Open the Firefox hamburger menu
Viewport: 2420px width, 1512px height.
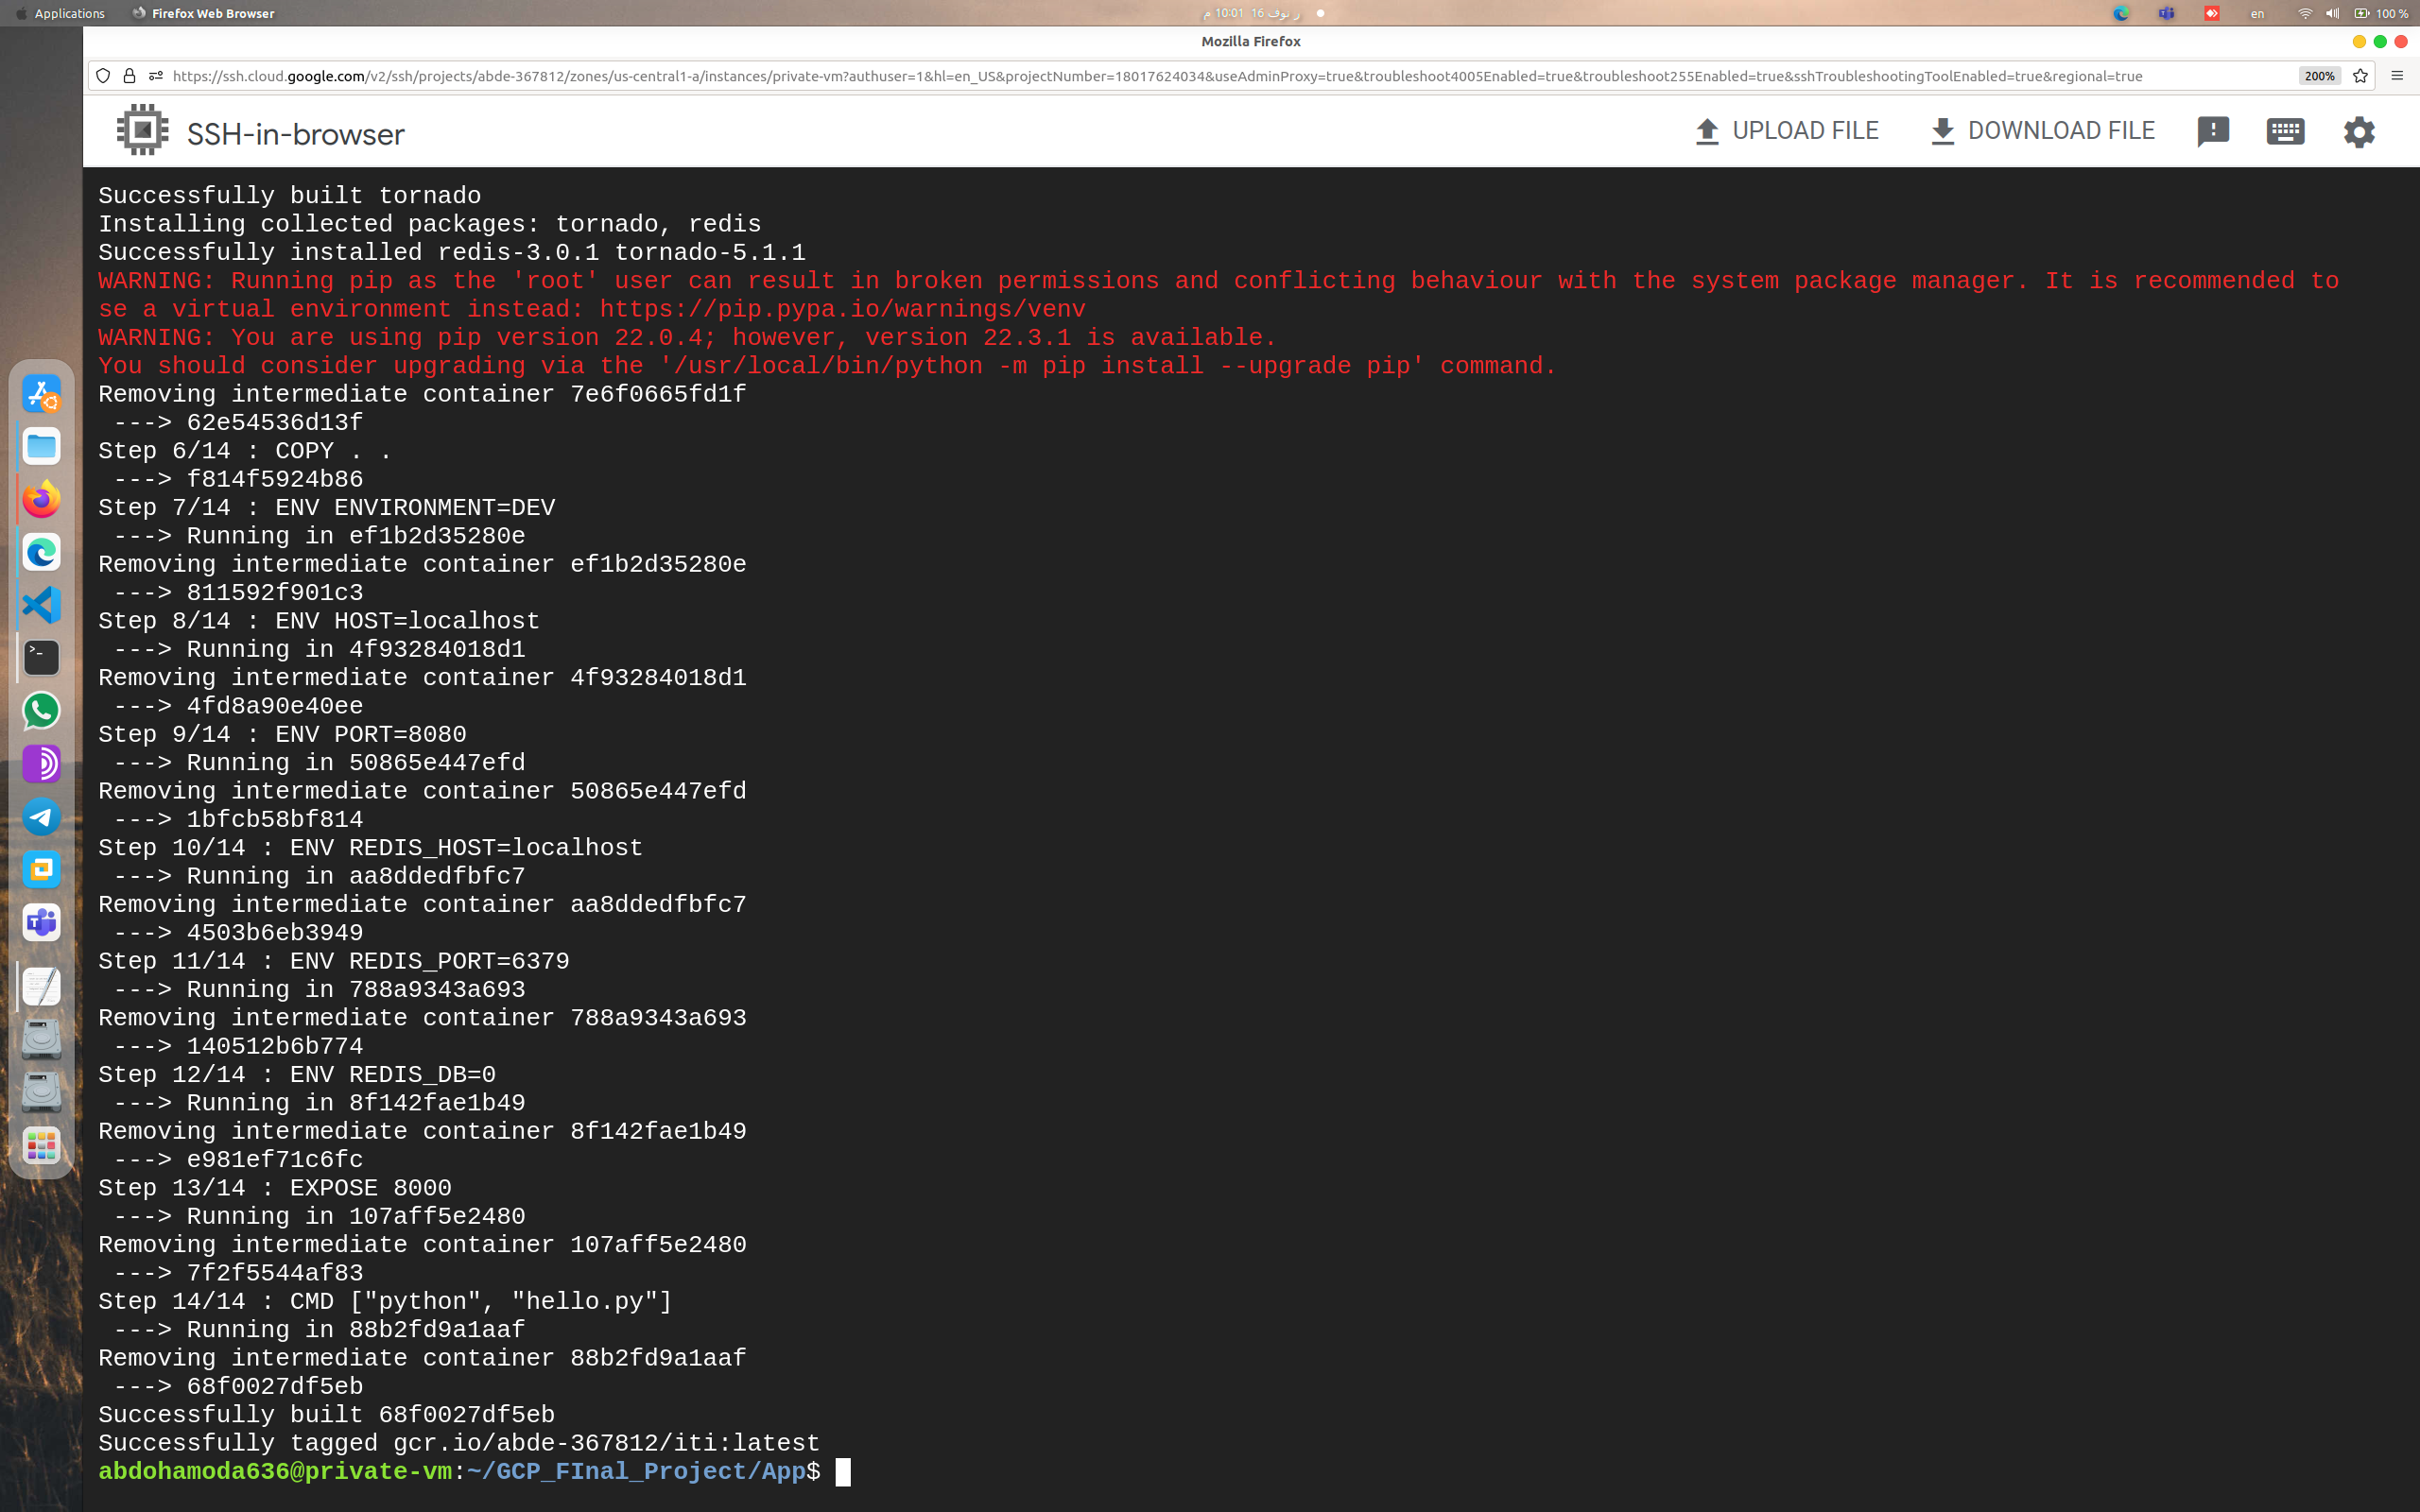tap(2398, 76)
